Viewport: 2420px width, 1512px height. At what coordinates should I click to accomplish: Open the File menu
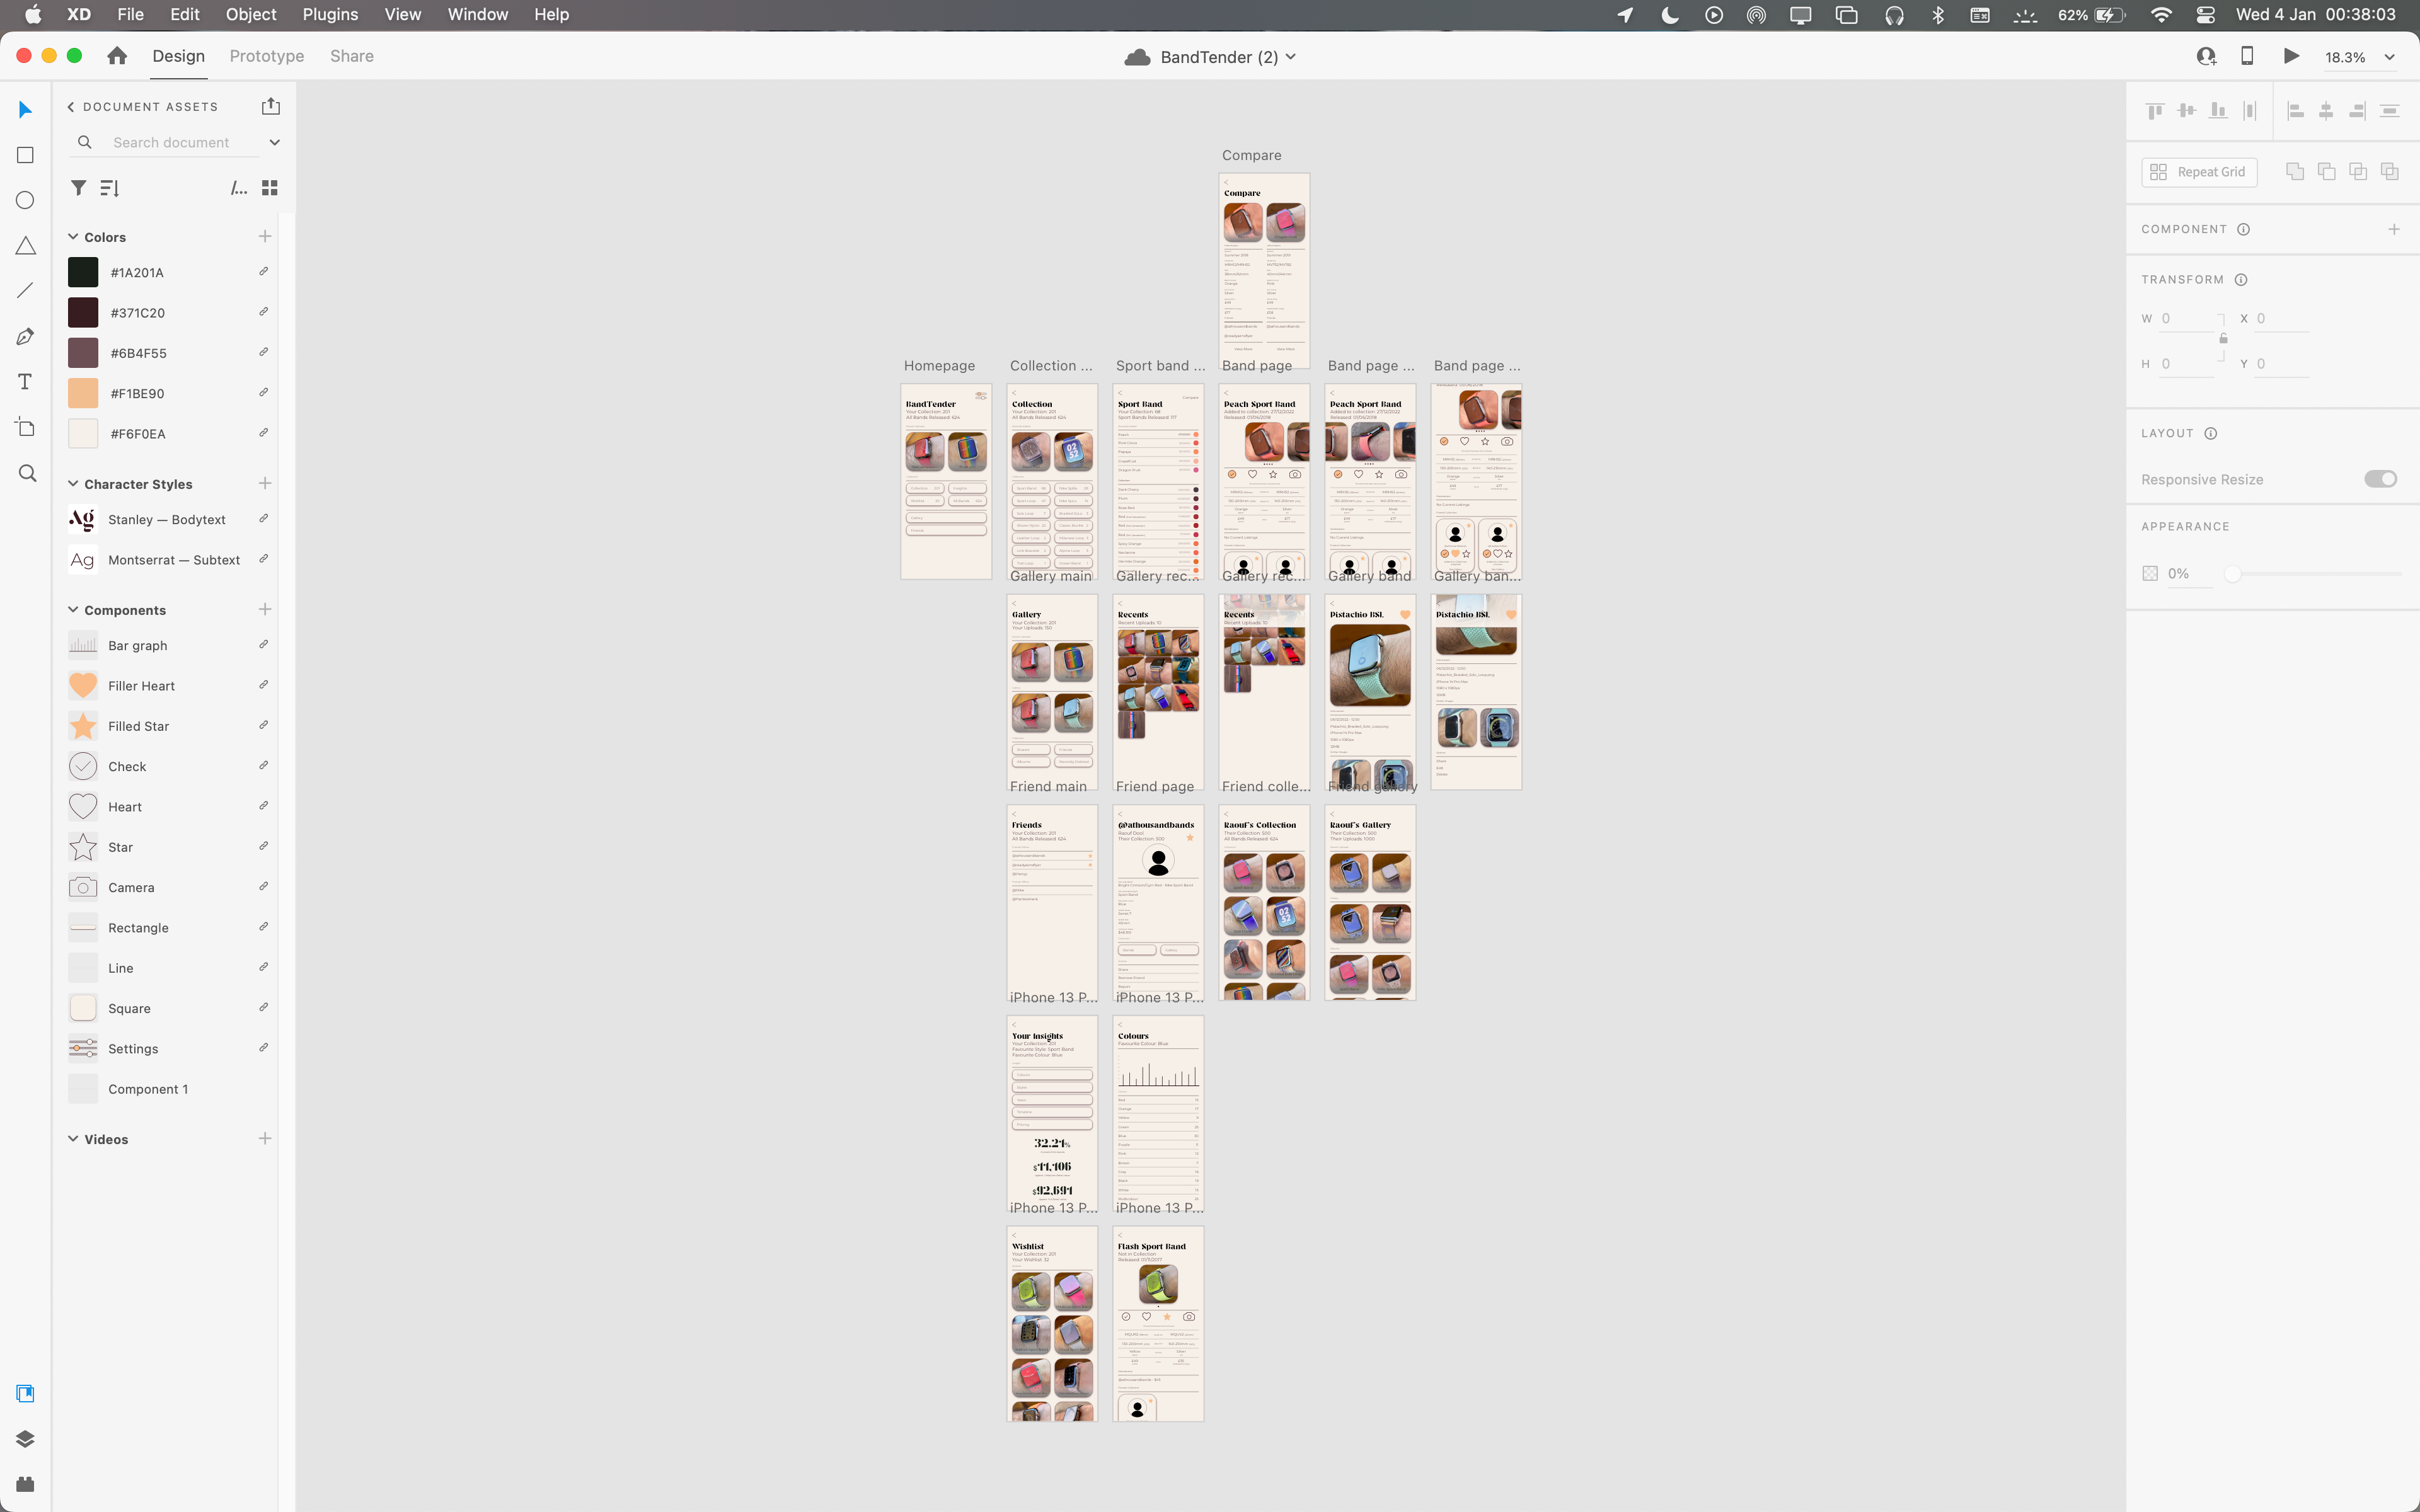pyautogui.click(x=130, y=14)
